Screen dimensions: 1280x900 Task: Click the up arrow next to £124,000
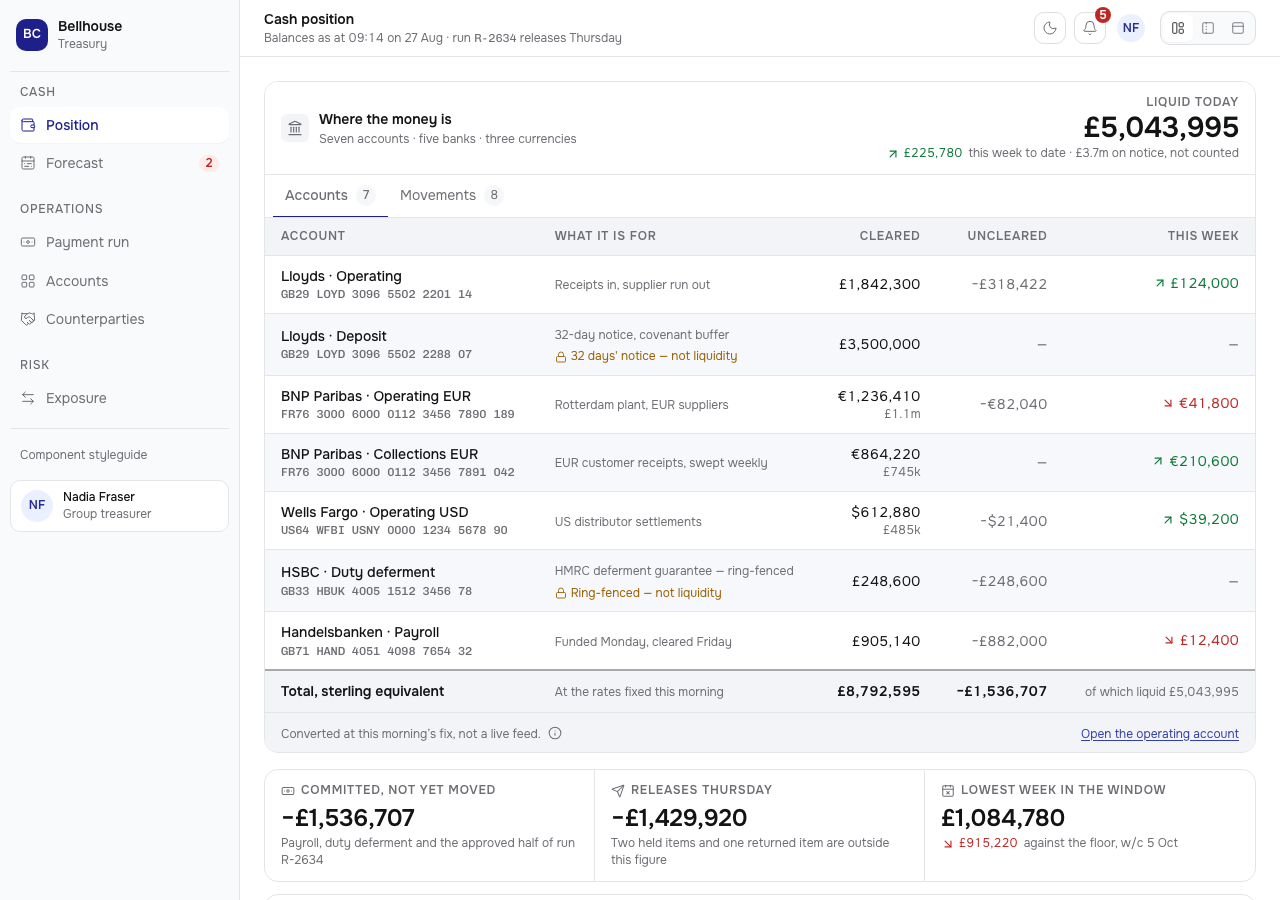pos(1160,283)
